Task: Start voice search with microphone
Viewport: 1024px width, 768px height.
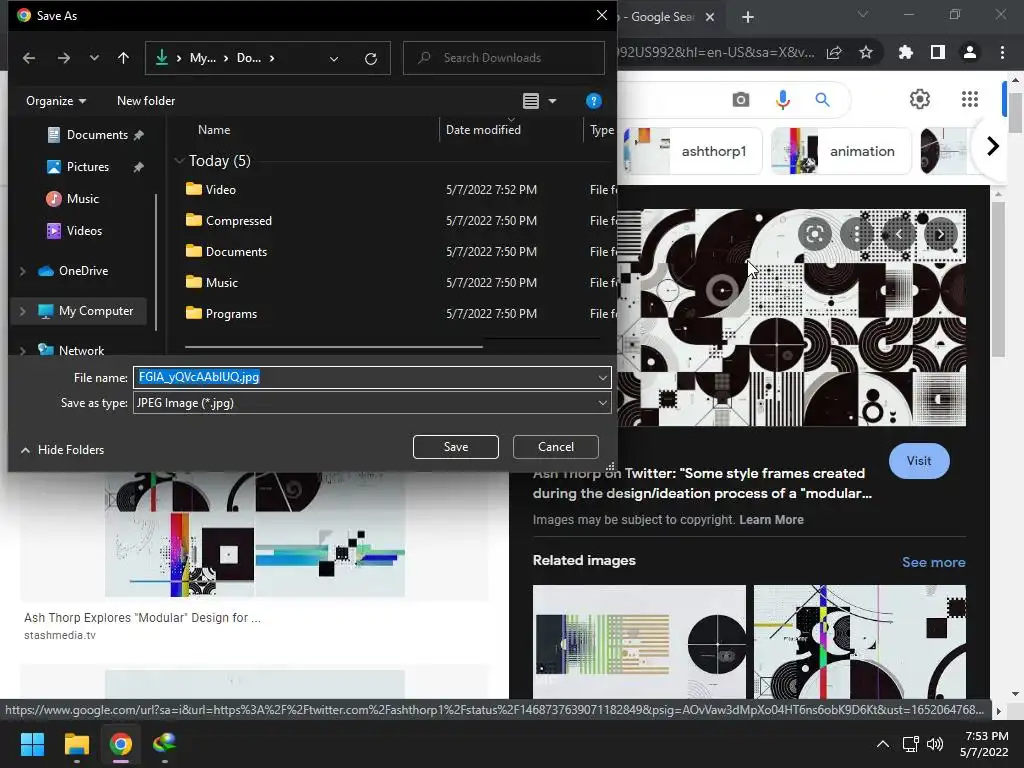Action: tap(782, 99)
